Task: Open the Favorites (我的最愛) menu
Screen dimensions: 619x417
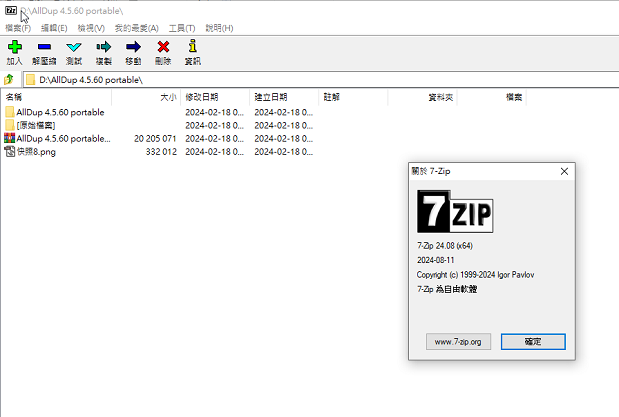Action: [x=137, y=28]
